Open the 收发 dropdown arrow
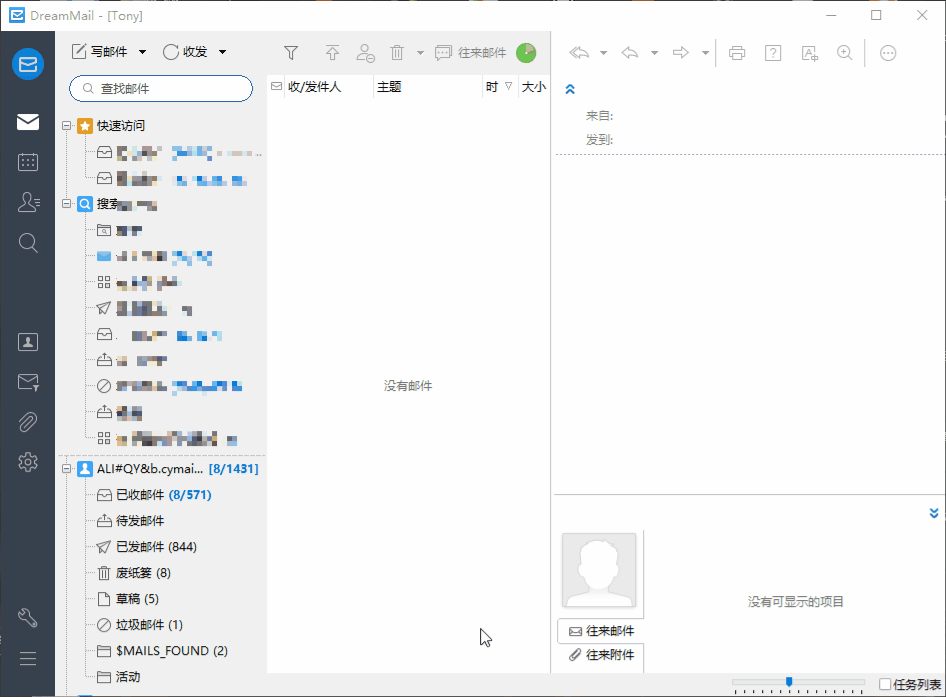This screenshot has height=697, width=946. 223,52
